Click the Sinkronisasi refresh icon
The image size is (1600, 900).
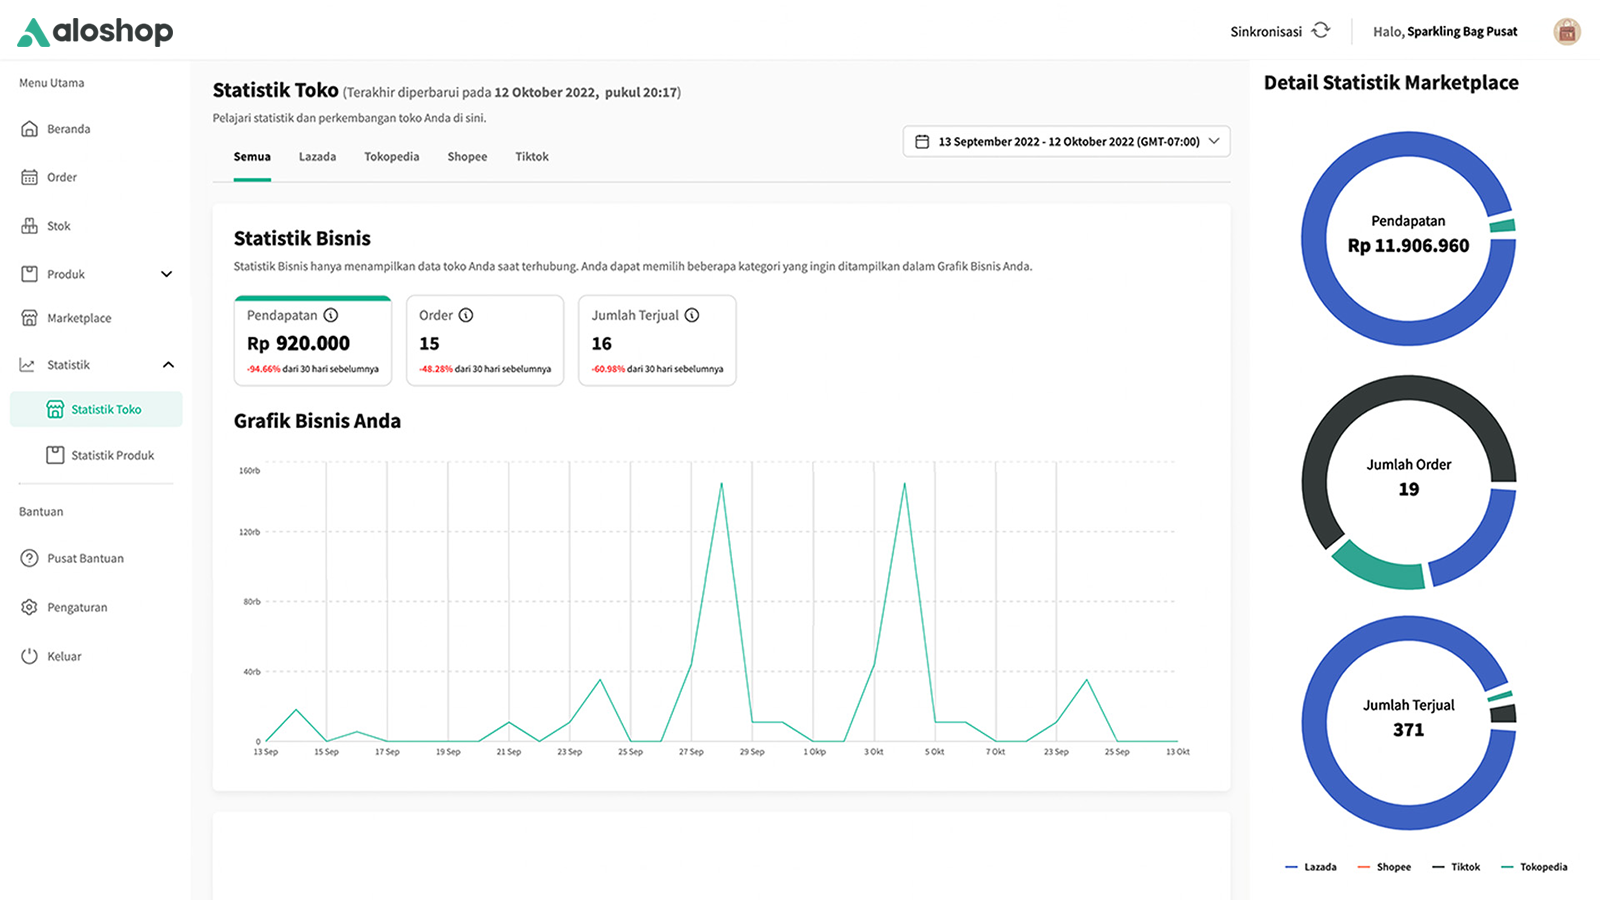(x=1322, y=30)
